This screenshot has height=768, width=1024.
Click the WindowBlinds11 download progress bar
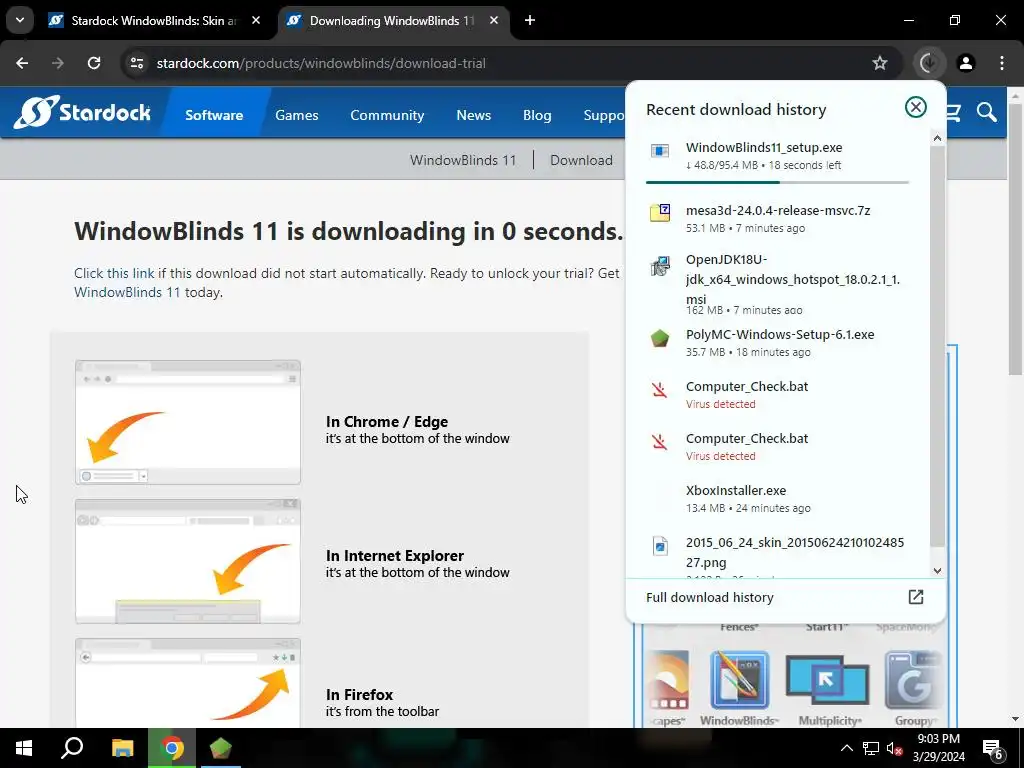[777, 182]
